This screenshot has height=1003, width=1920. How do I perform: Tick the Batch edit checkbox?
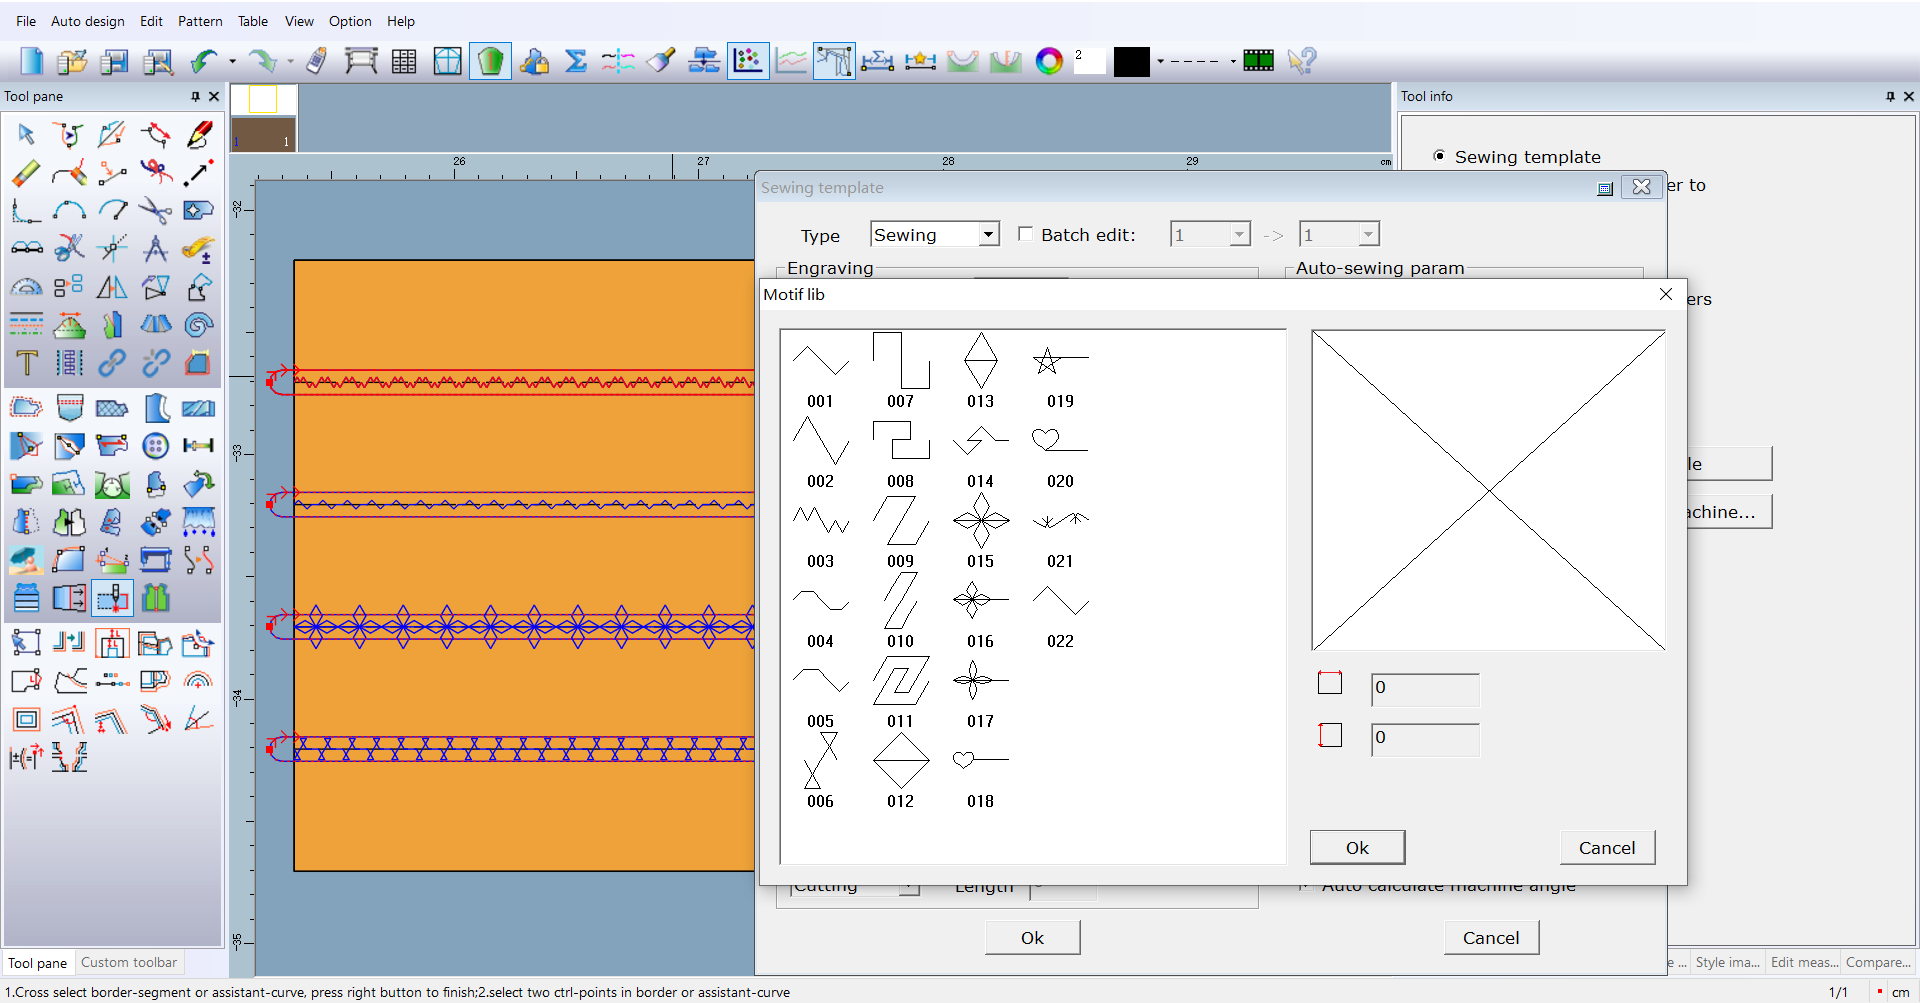pos(1025,234)
